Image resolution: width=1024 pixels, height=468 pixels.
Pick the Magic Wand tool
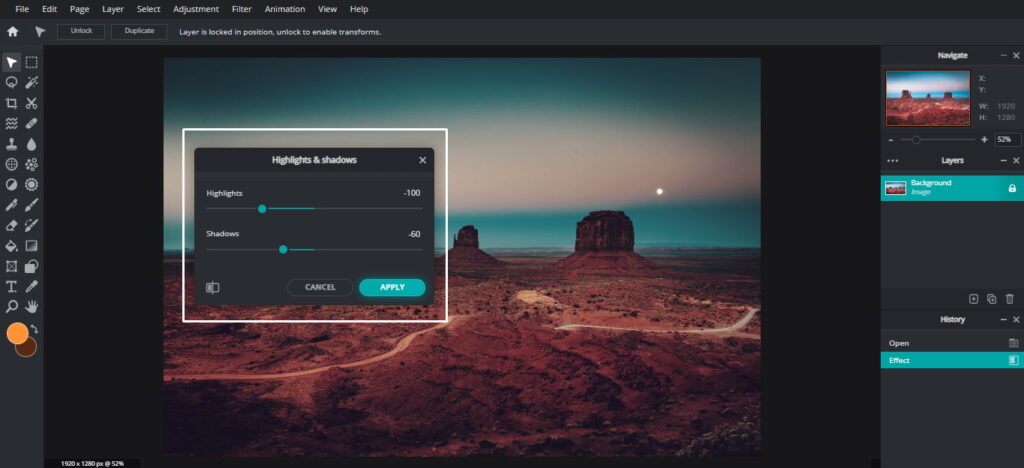32,83
